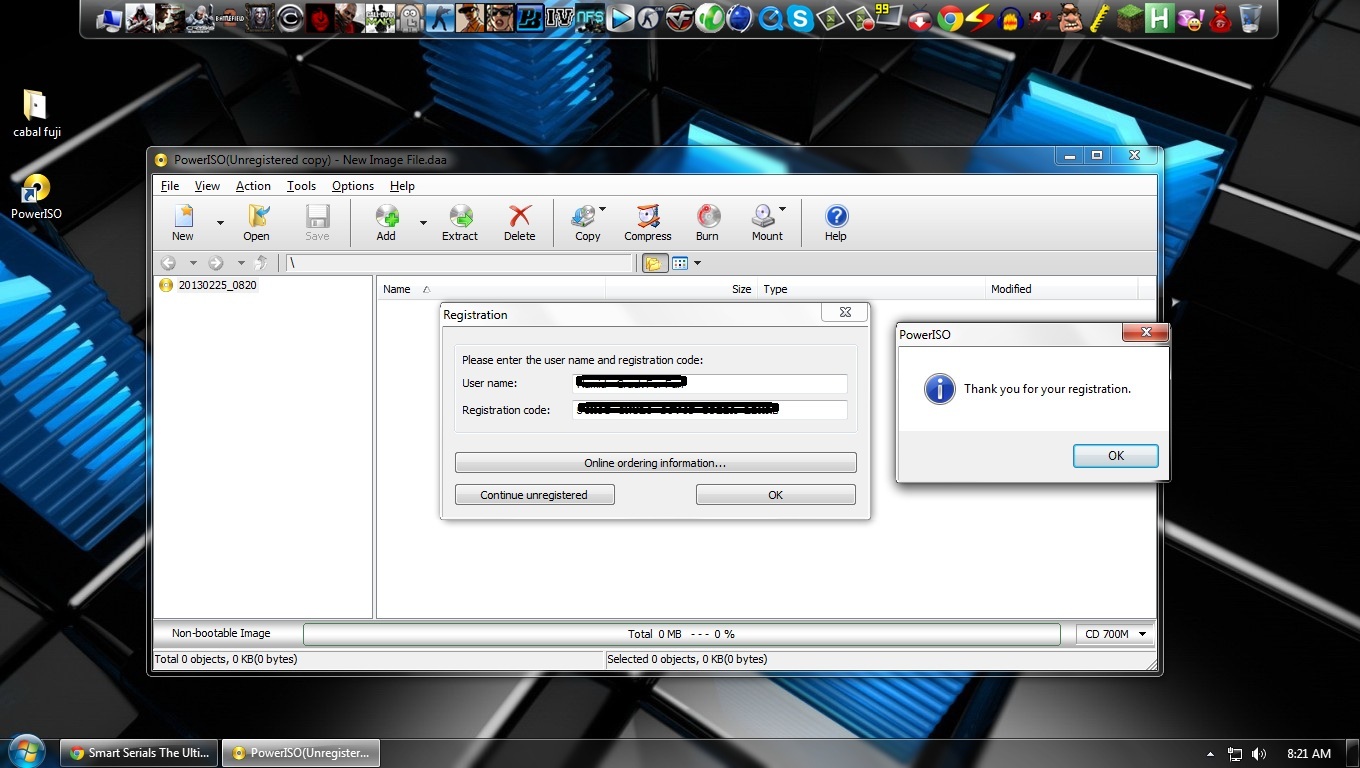1360x768 pixels.
Task: Click the Registration code input field
Action: (710, 410)
